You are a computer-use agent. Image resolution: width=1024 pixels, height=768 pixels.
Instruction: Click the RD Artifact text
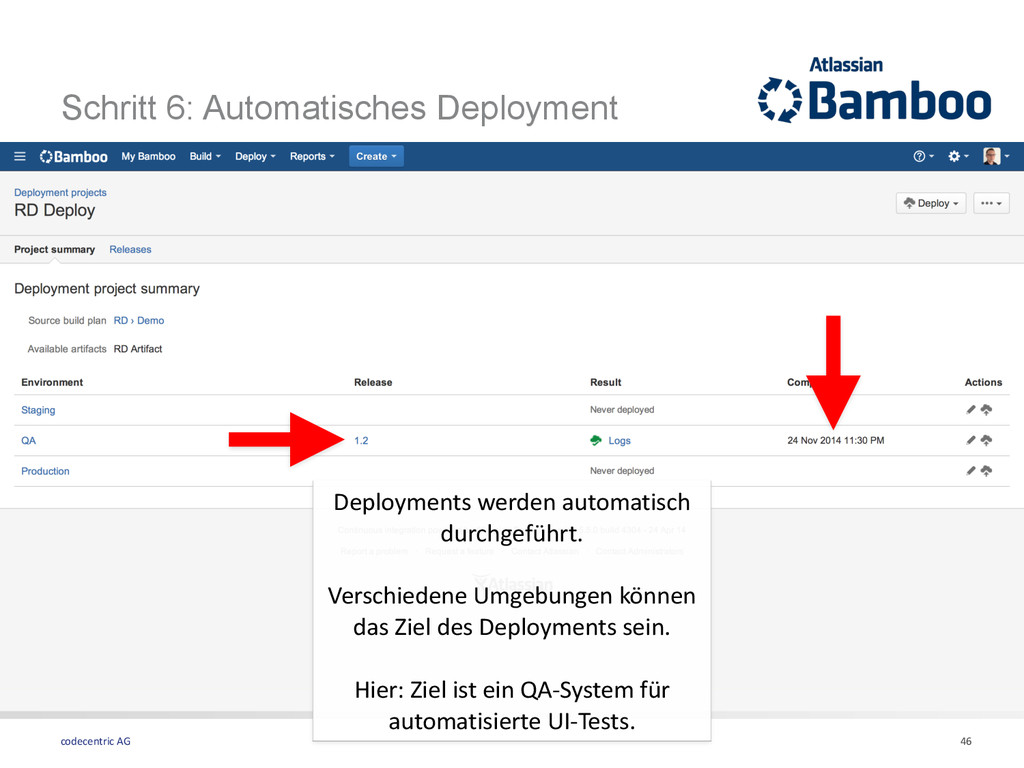(138, 349)
